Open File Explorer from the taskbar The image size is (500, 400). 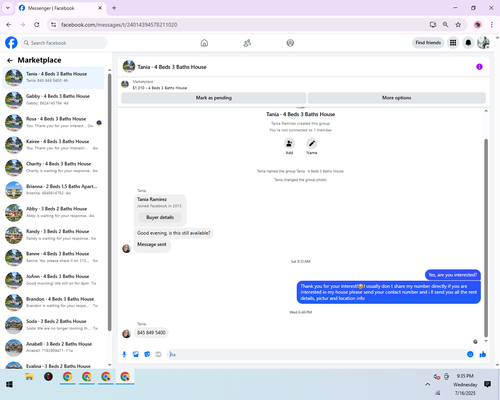[x=29, y=377]
